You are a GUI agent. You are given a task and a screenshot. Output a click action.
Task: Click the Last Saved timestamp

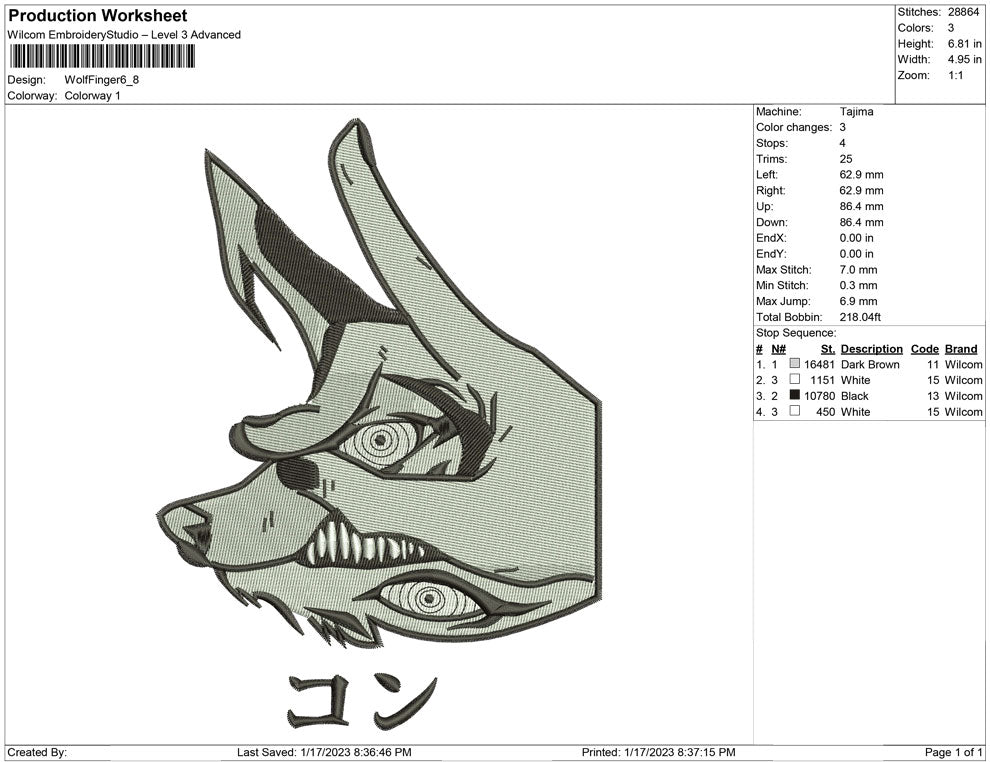tap(322, 750)
